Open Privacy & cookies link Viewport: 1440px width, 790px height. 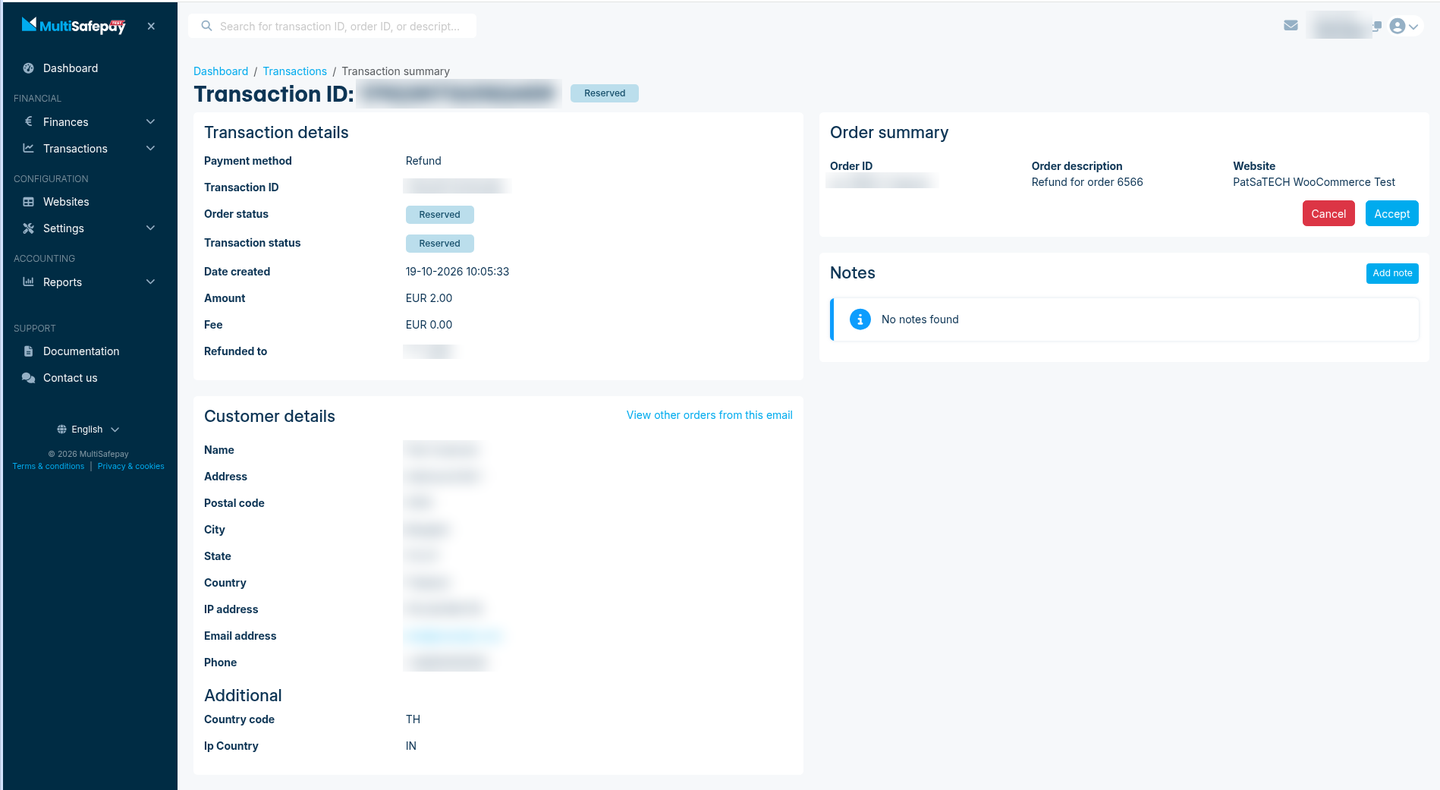click(131, 466)
